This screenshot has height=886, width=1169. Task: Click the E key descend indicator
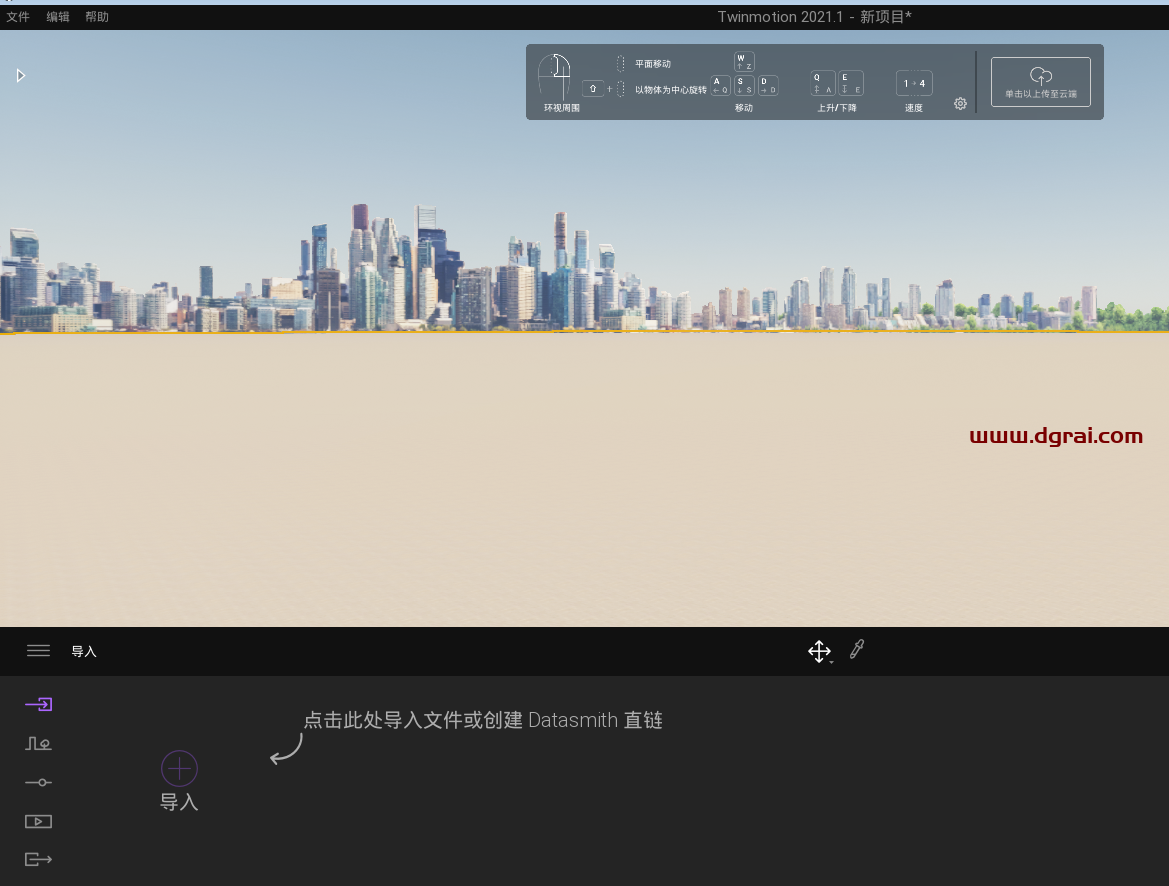point(851,83)
